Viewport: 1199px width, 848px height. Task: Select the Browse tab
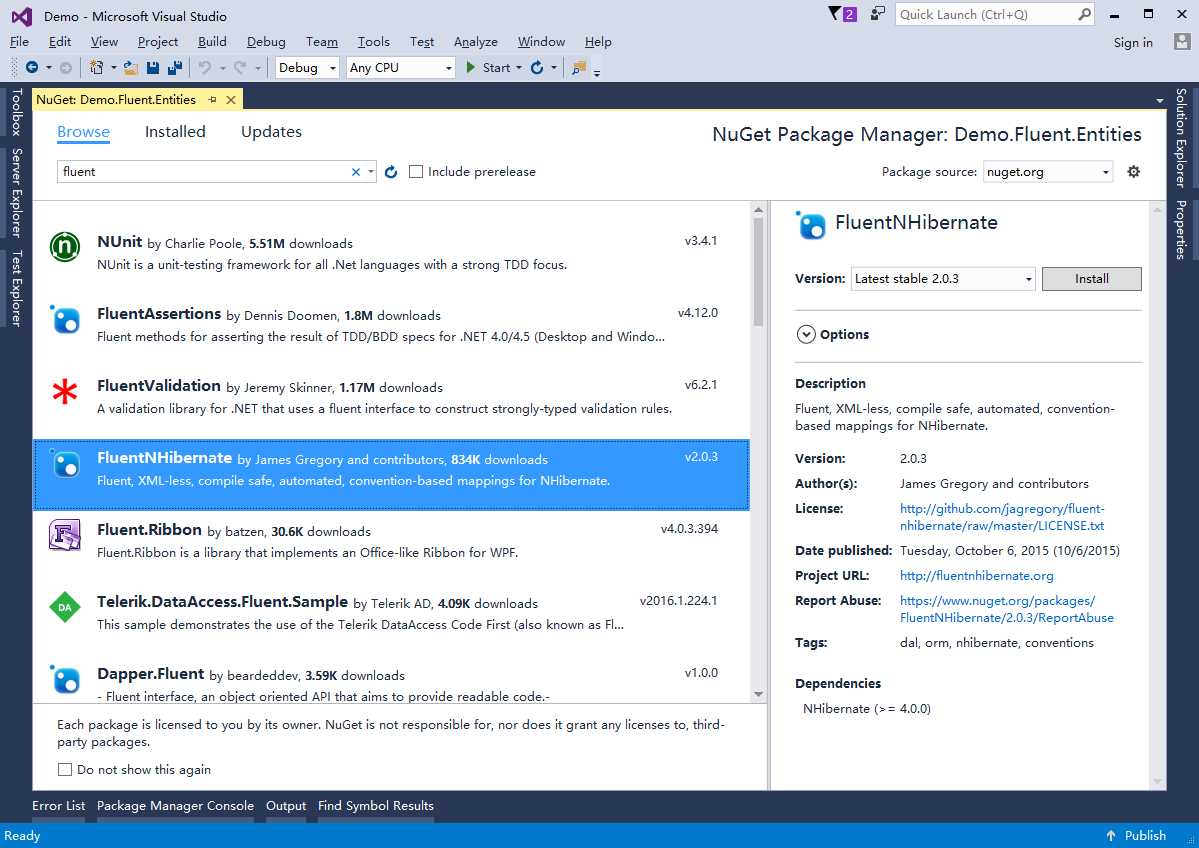coord(83,132)
